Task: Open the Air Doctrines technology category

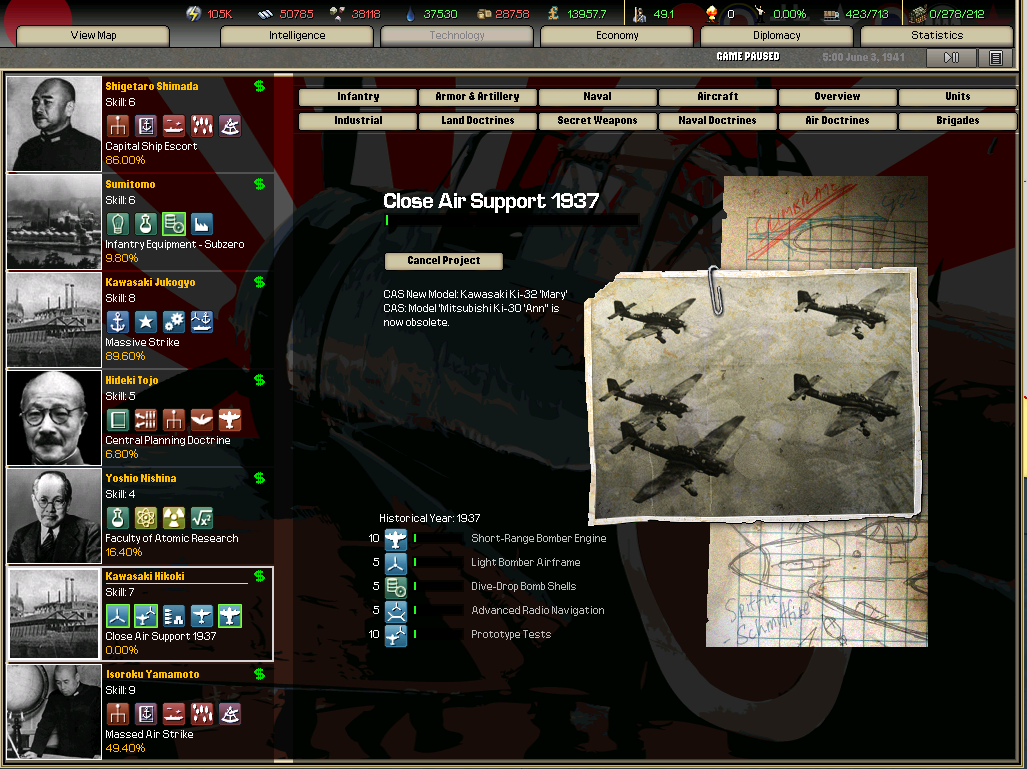Action: click(x=837, y=121)
